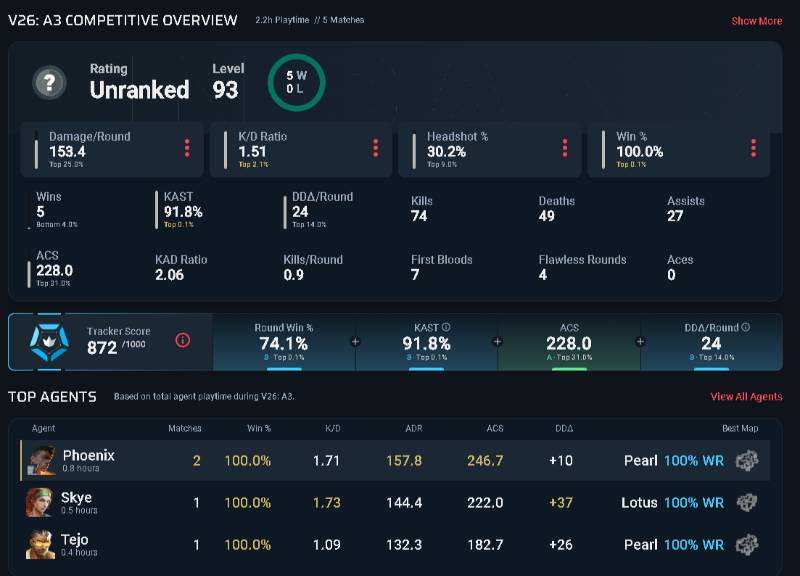Click the Show More link
The height and width of the screenshot is (576, 800).
coord(756,21)
